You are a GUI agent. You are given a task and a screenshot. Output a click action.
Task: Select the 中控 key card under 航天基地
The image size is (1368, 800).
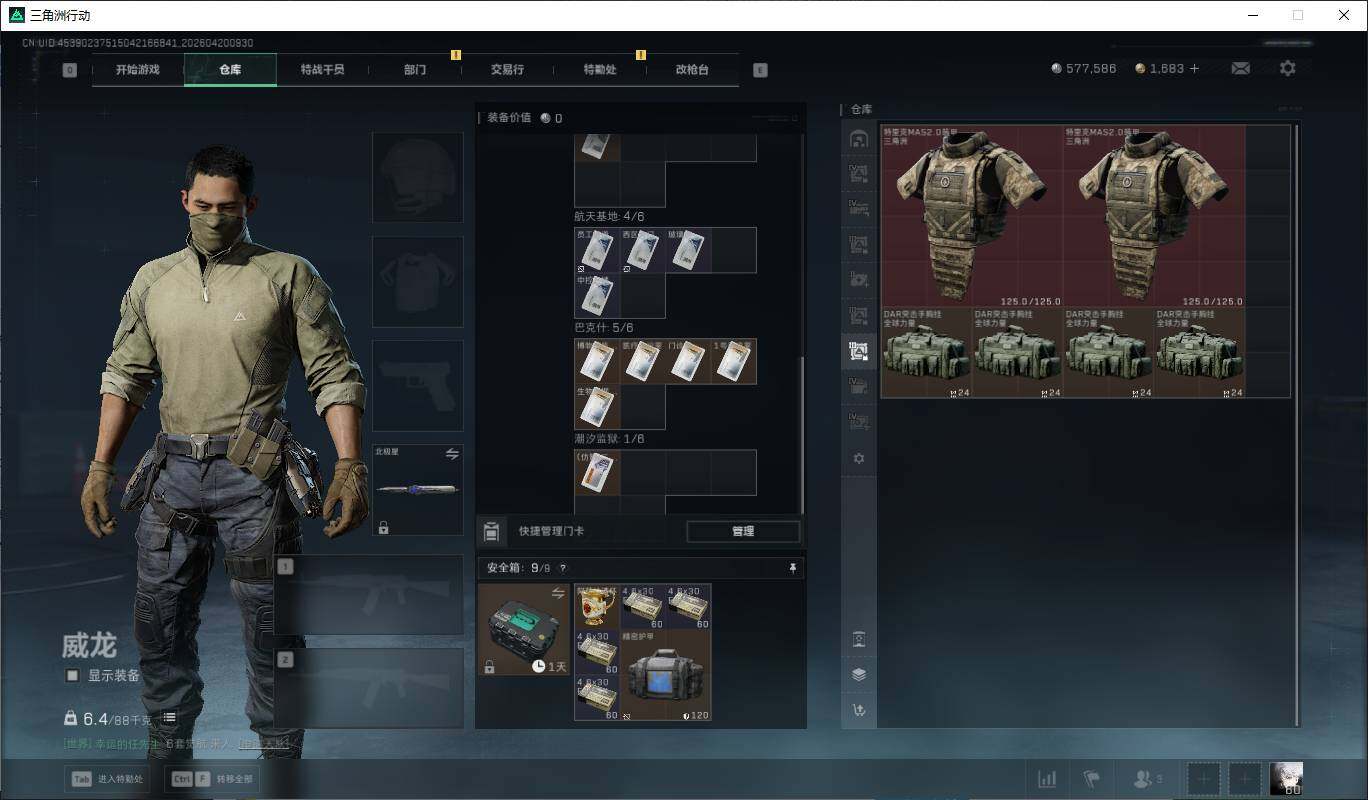tap(597, 295)
